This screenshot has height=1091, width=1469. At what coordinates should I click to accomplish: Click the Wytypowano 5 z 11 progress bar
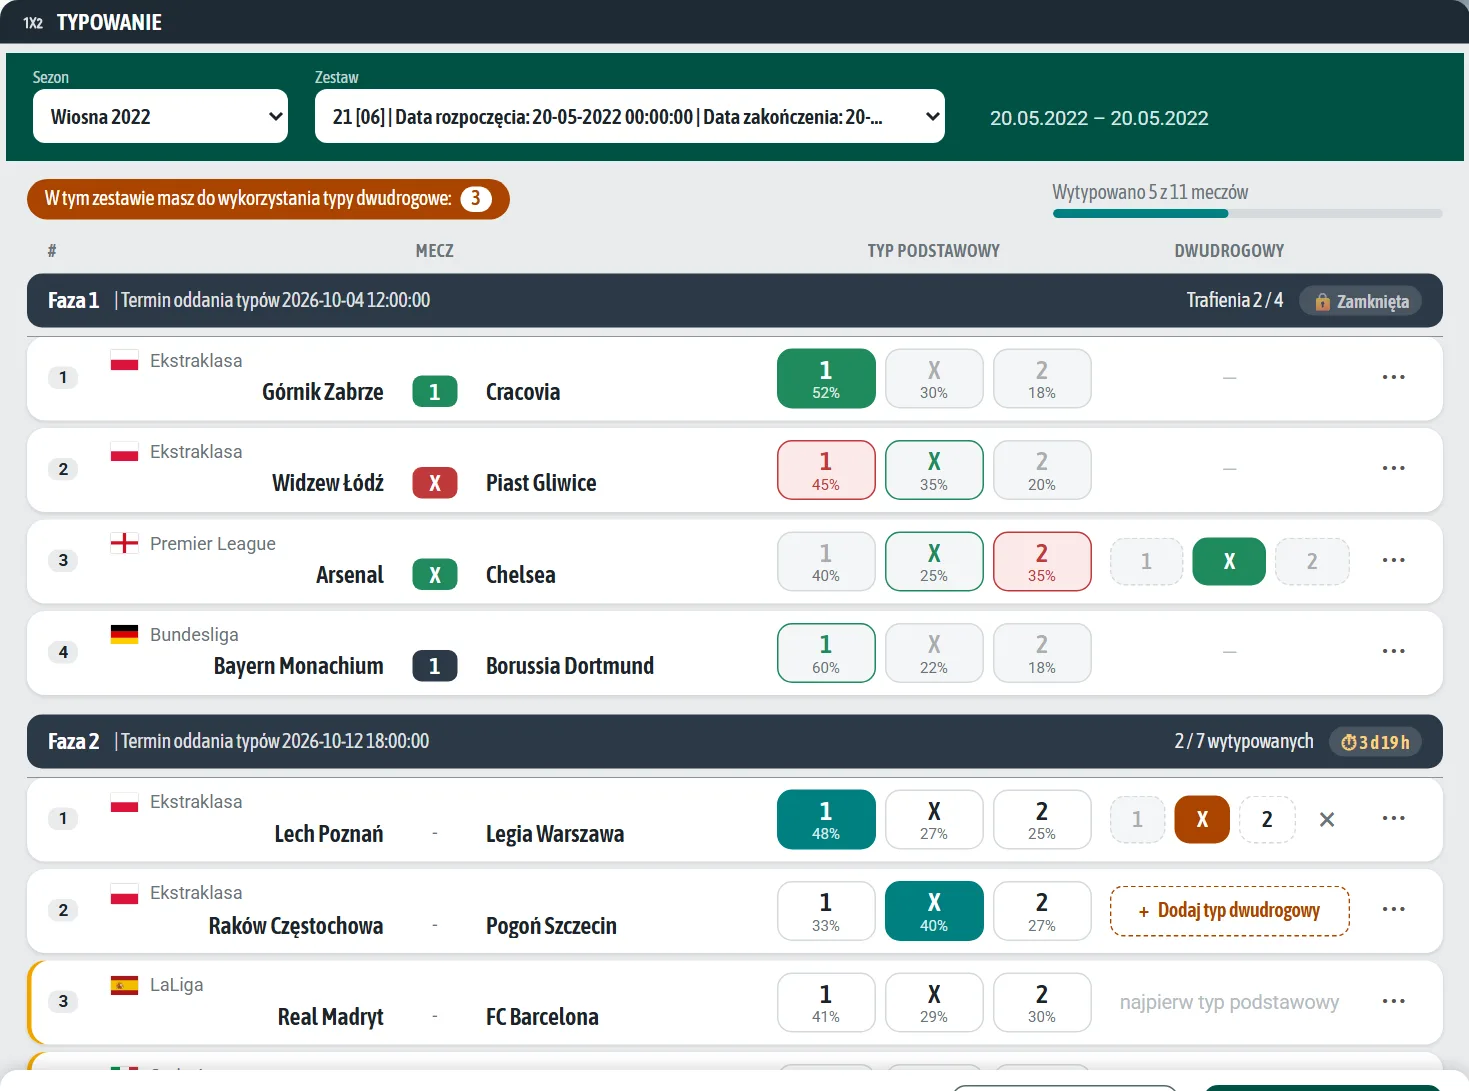[x=1248, y=213]
